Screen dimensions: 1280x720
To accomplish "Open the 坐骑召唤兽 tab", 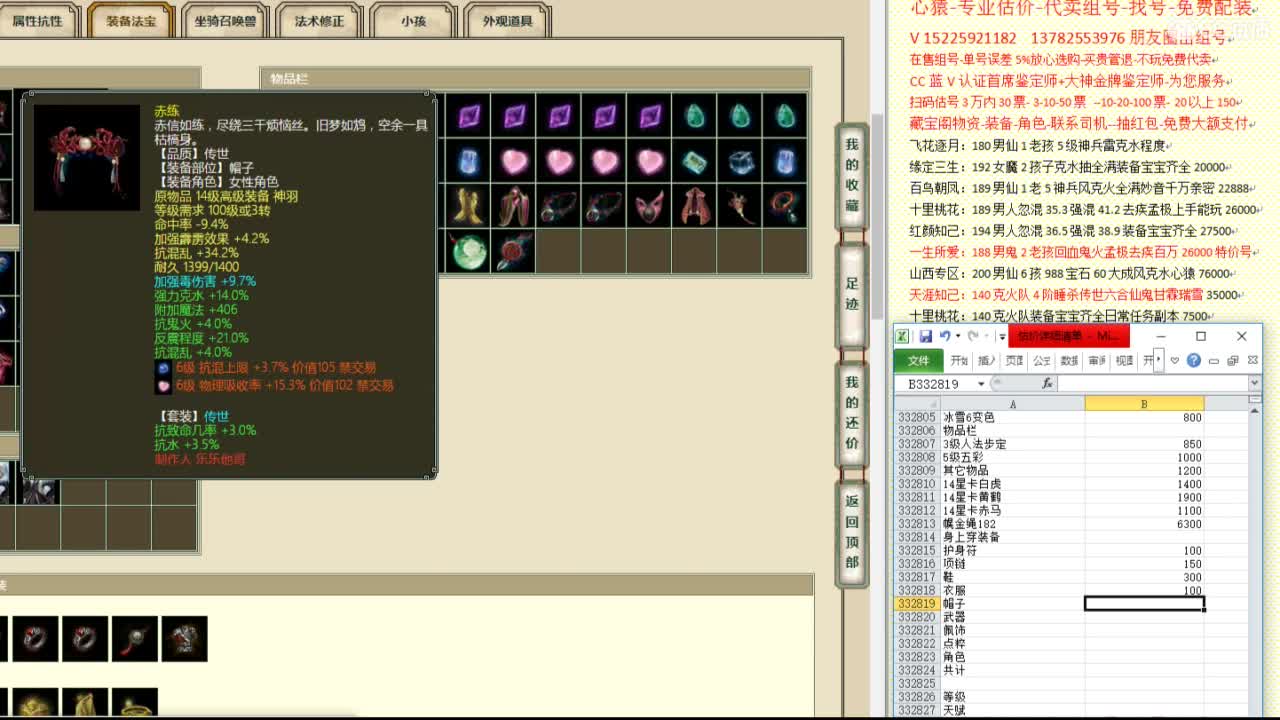I will click(x=224, y=21).
